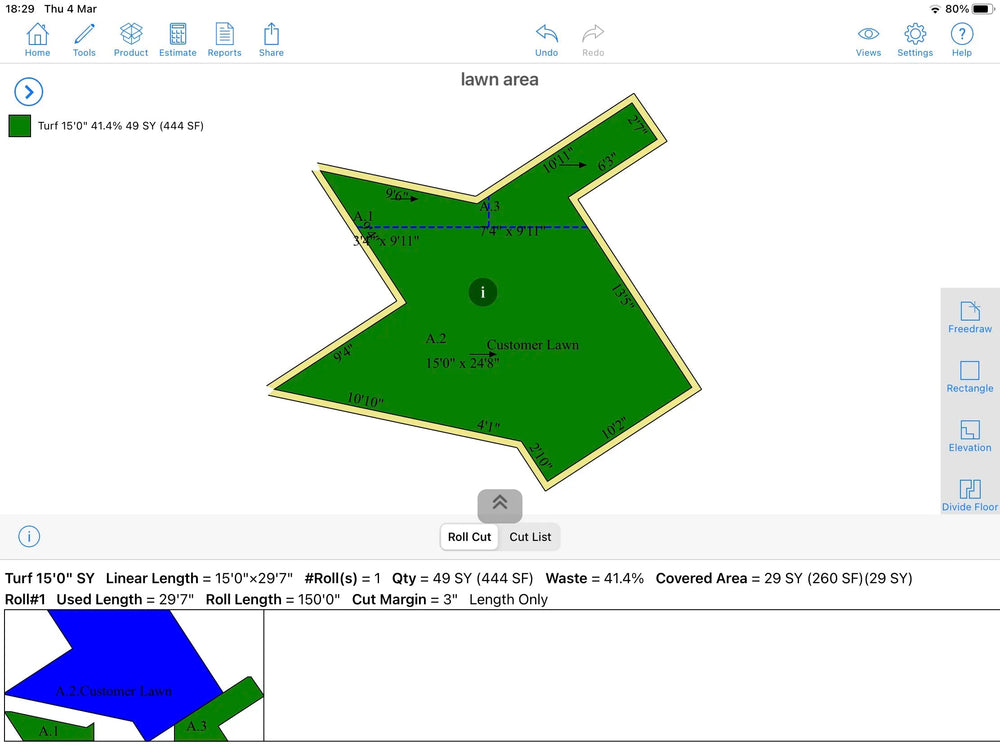Undo the last action

coord(546,39)
